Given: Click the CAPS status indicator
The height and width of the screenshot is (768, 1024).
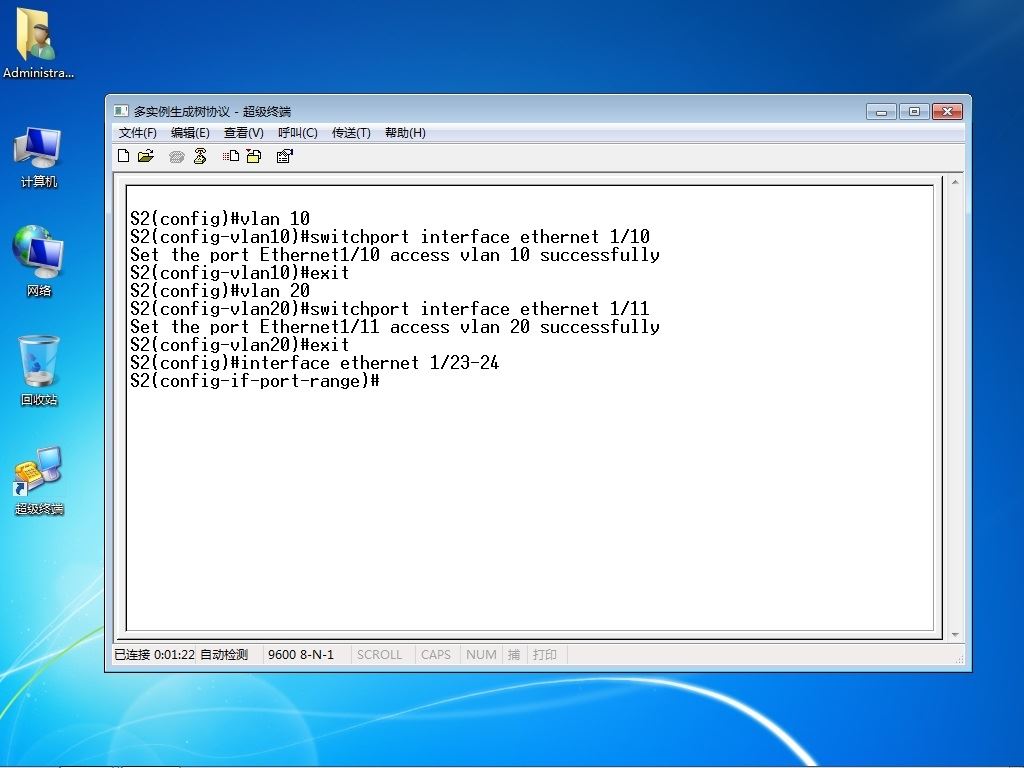Looking at the screenshot, I should click(x=436, y=654).
